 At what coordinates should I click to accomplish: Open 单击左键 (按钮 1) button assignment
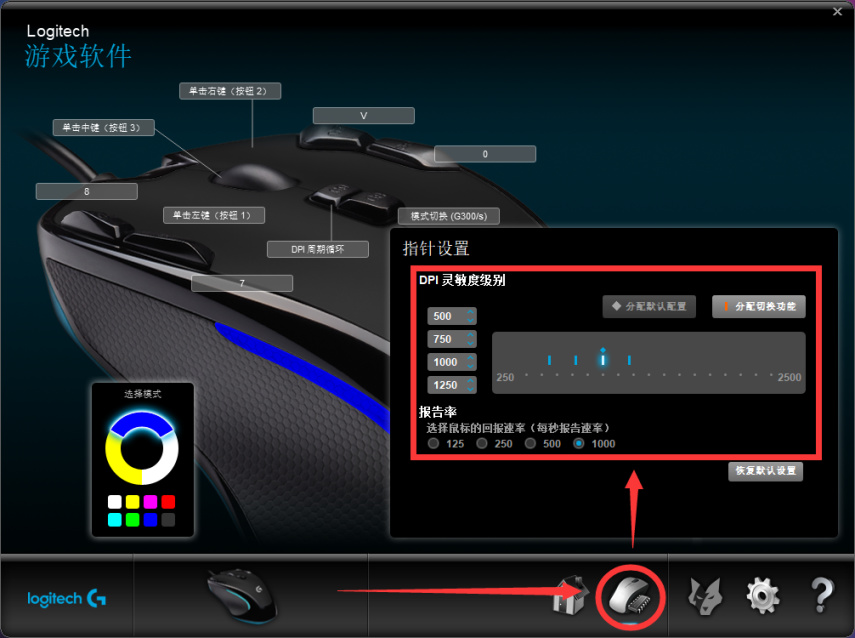[214, 215]
